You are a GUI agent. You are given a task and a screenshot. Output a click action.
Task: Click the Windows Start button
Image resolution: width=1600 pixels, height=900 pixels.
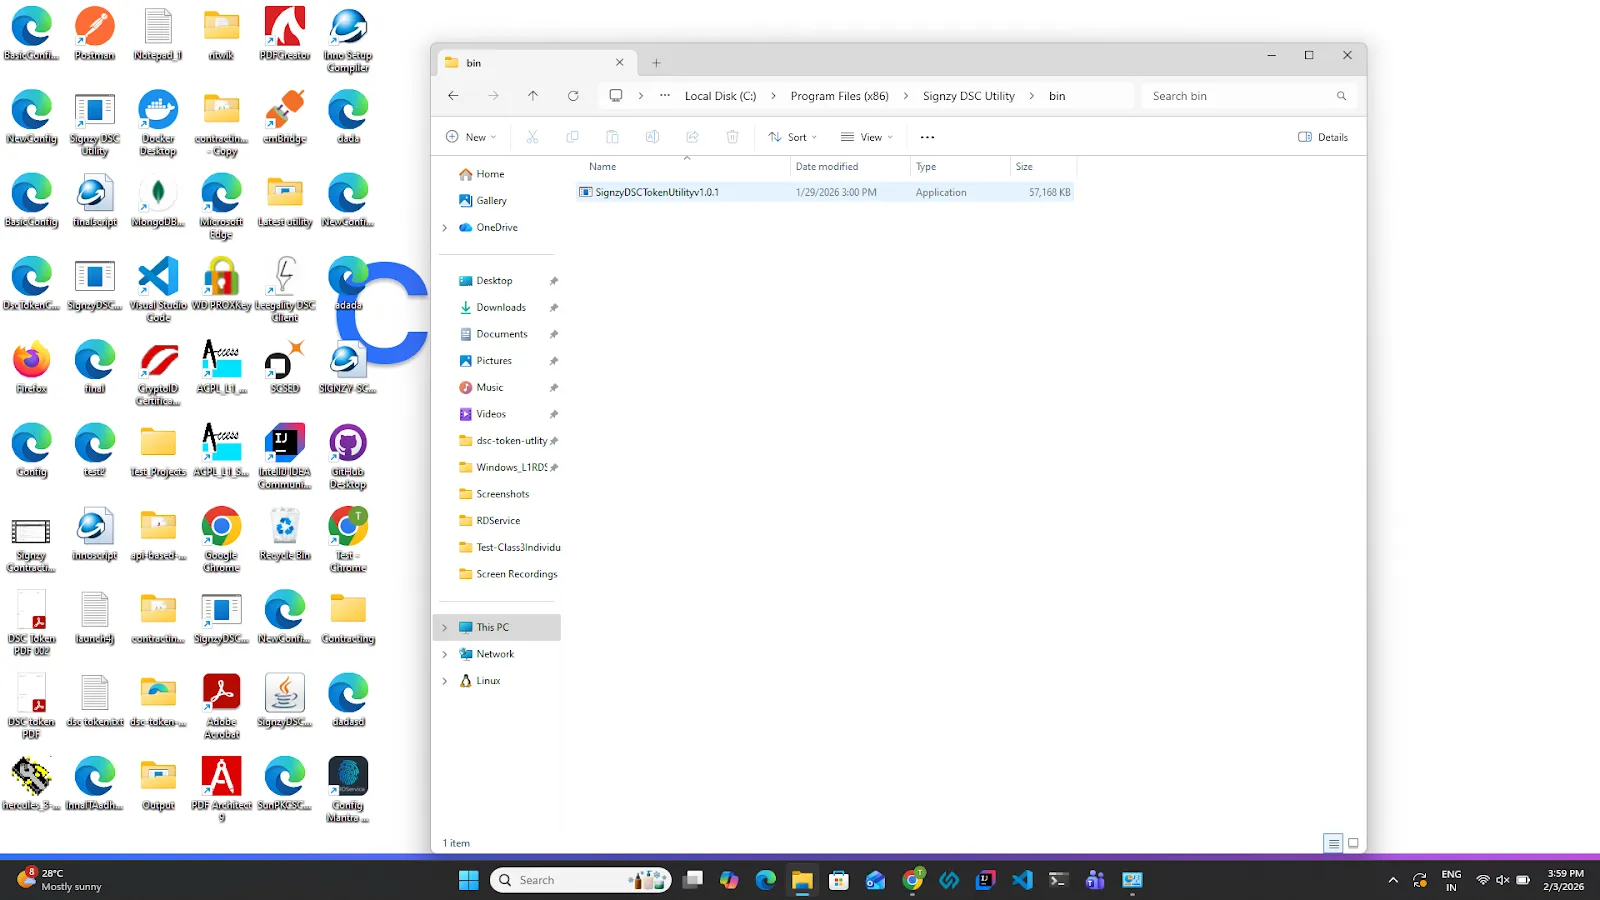[468, 880]
